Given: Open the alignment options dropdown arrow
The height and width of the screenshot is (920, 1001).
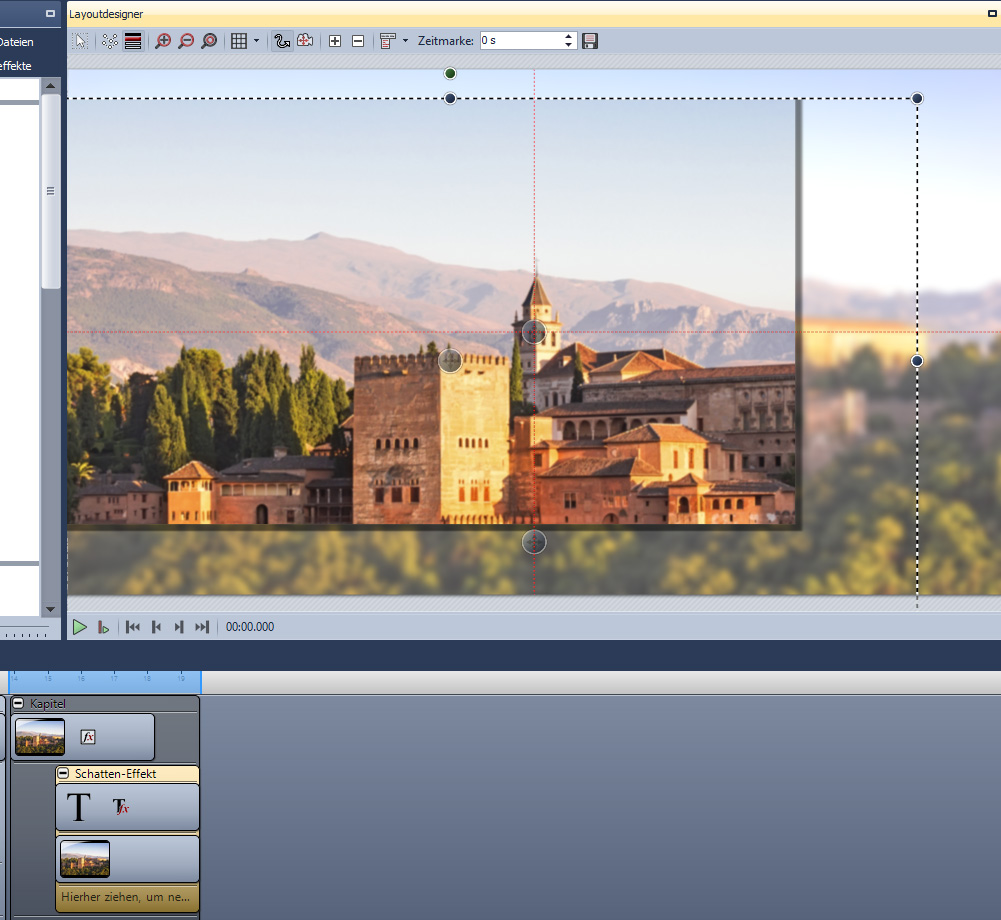Looking at the screenshot, I should click(405, 41).
